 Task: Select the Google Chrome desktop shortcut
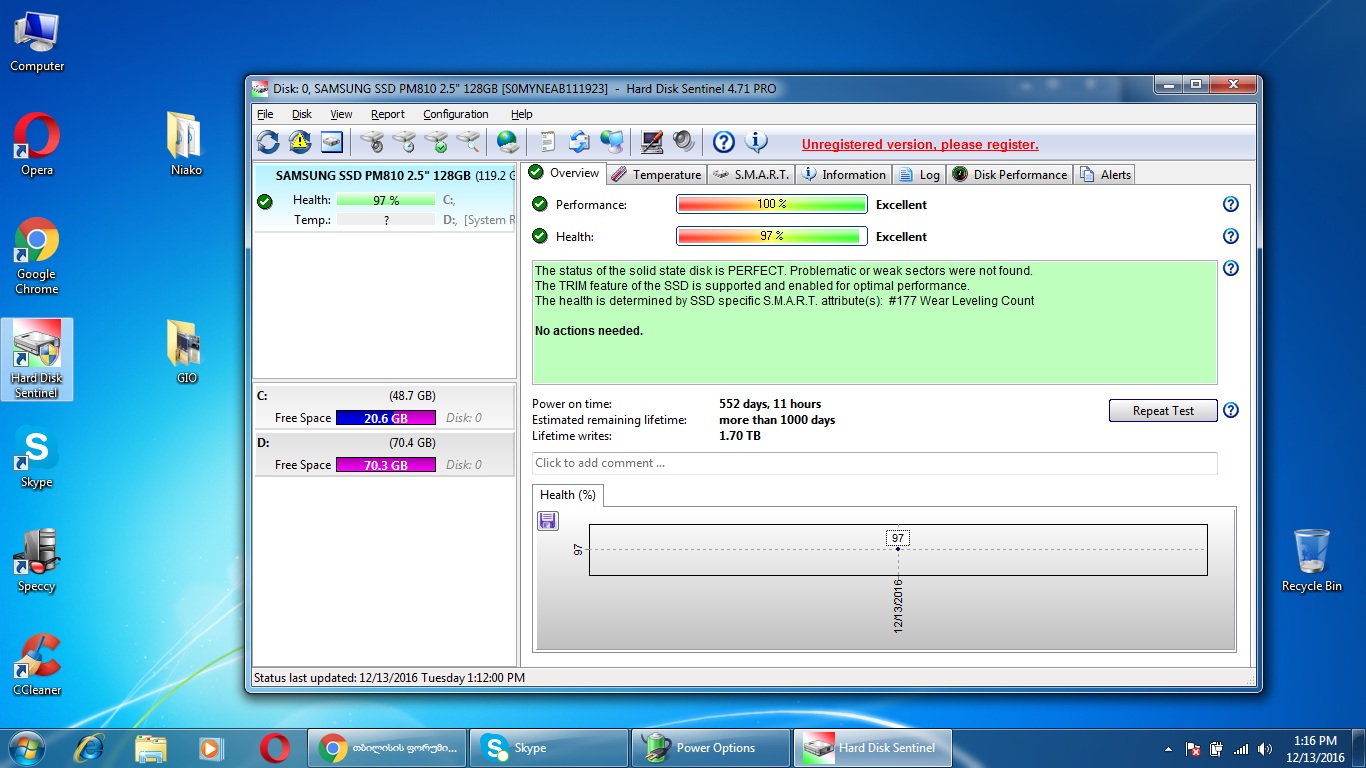(37, 257)
